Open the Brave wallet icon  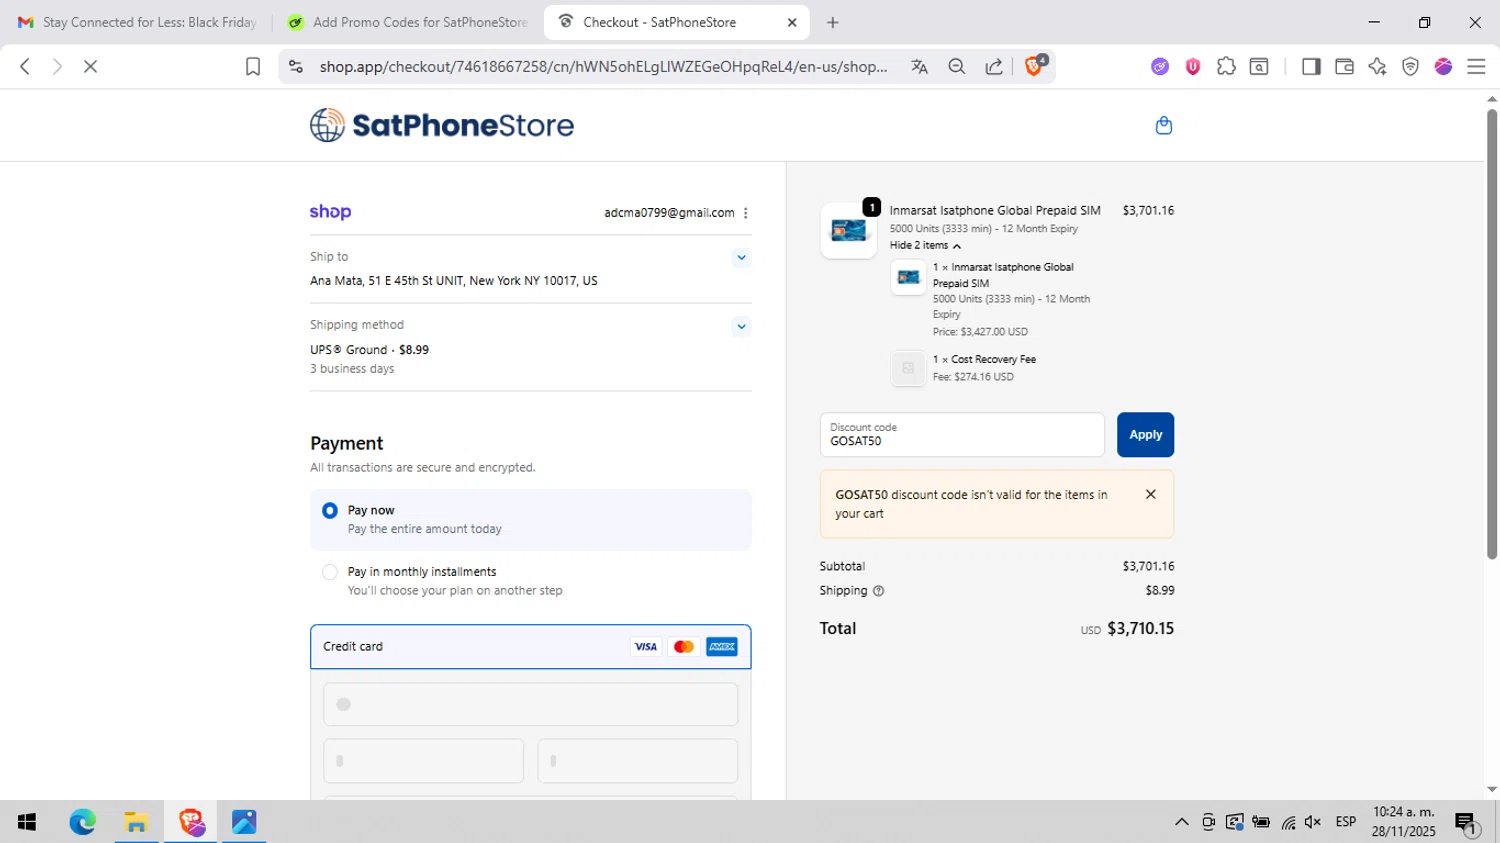(x=1344, y=66)
